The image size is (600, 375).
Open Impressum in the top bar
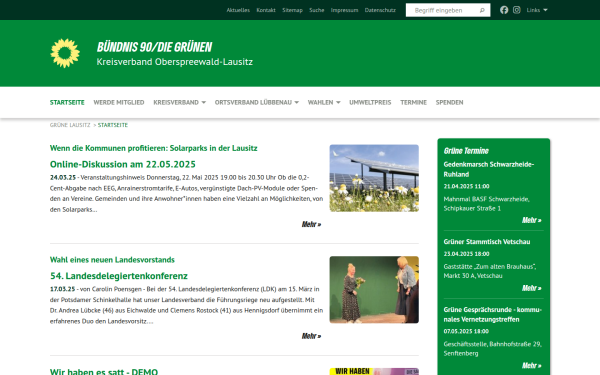pos(344,10)
